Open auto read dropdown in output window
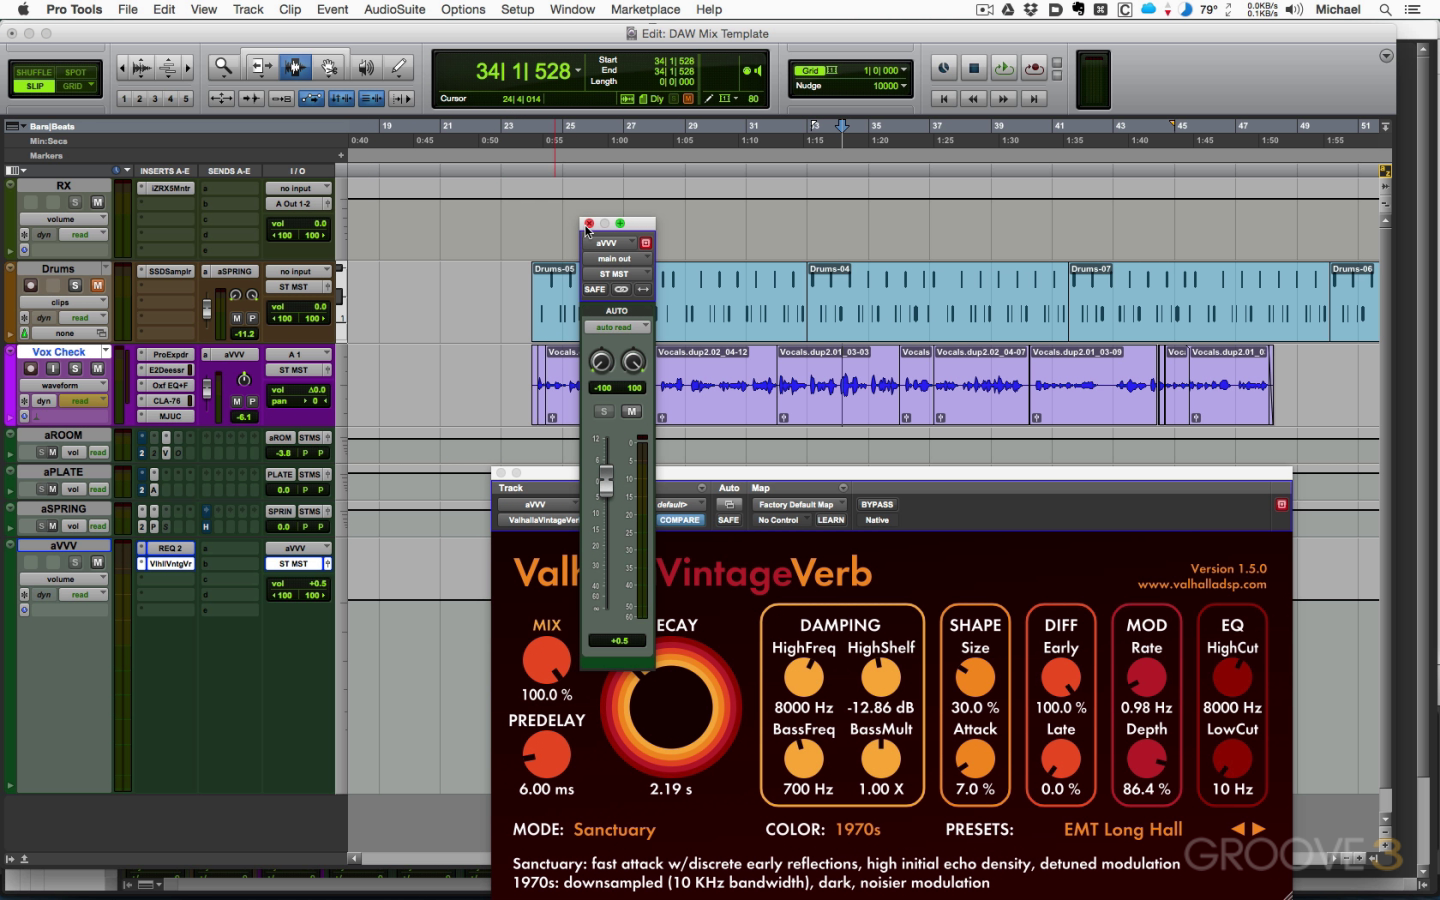This screenshot has height=900, width=1440. [x=617, y=327]
